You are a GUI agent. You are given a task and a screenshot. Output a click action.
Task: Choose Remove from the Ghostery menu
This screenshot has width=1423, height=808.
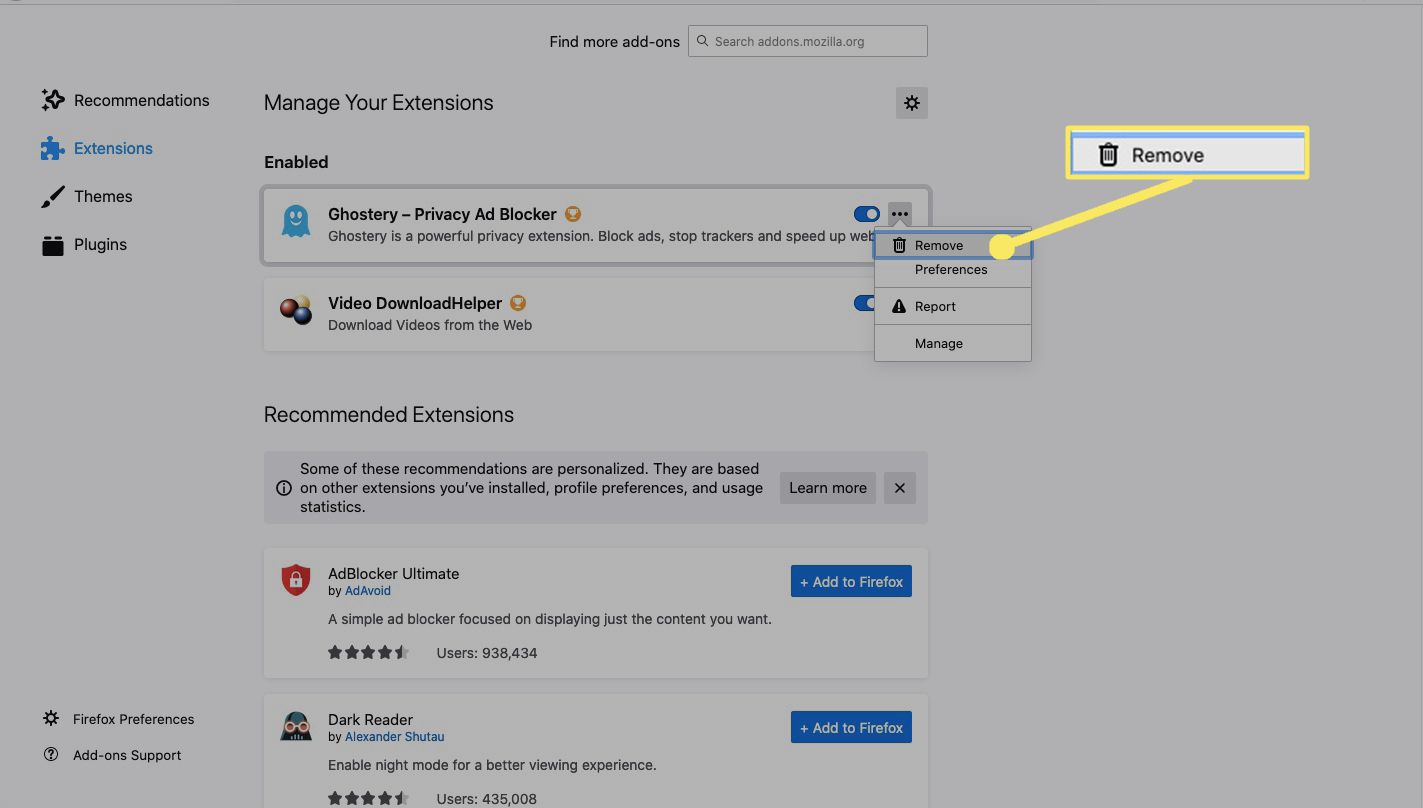(953, 245)
